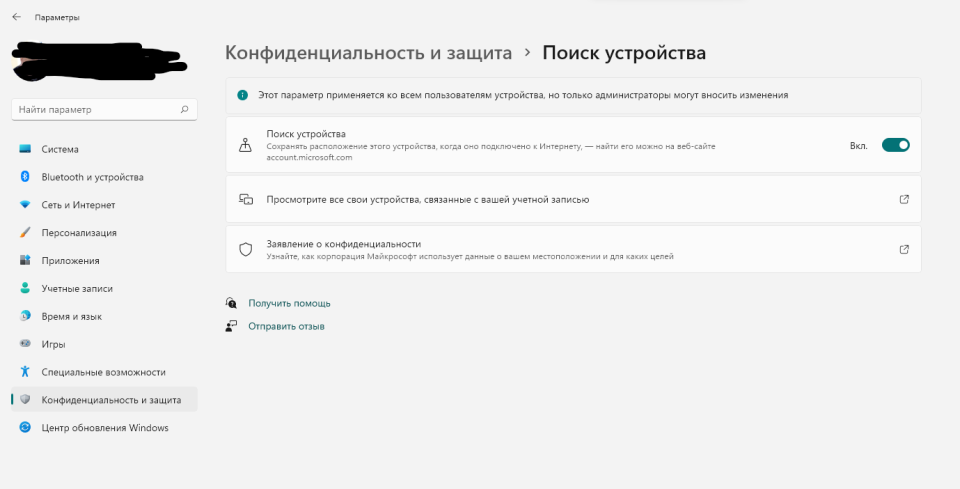The image size is (960, 489).
Task: Click the Получить помощь link
Action: [x=289, y=303]
